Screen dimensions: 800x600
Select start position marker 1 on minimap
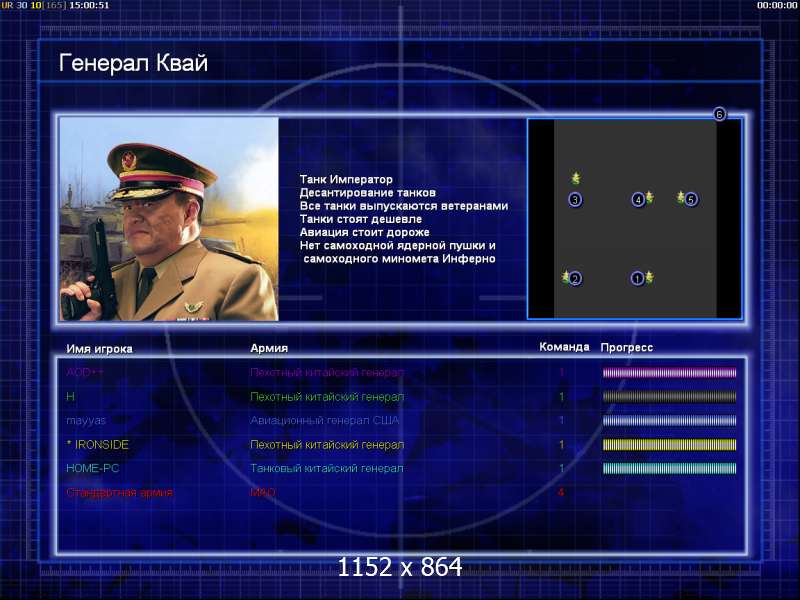[637, 279]
